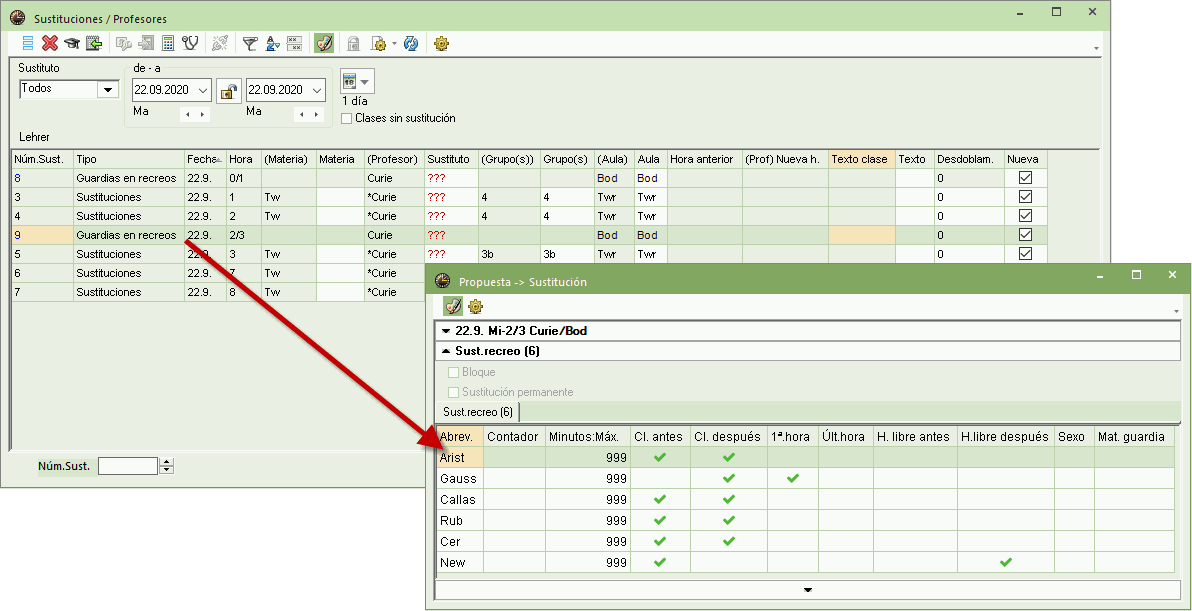Open the Sustituciones toolbar overflow arrow

point(1096,48)
